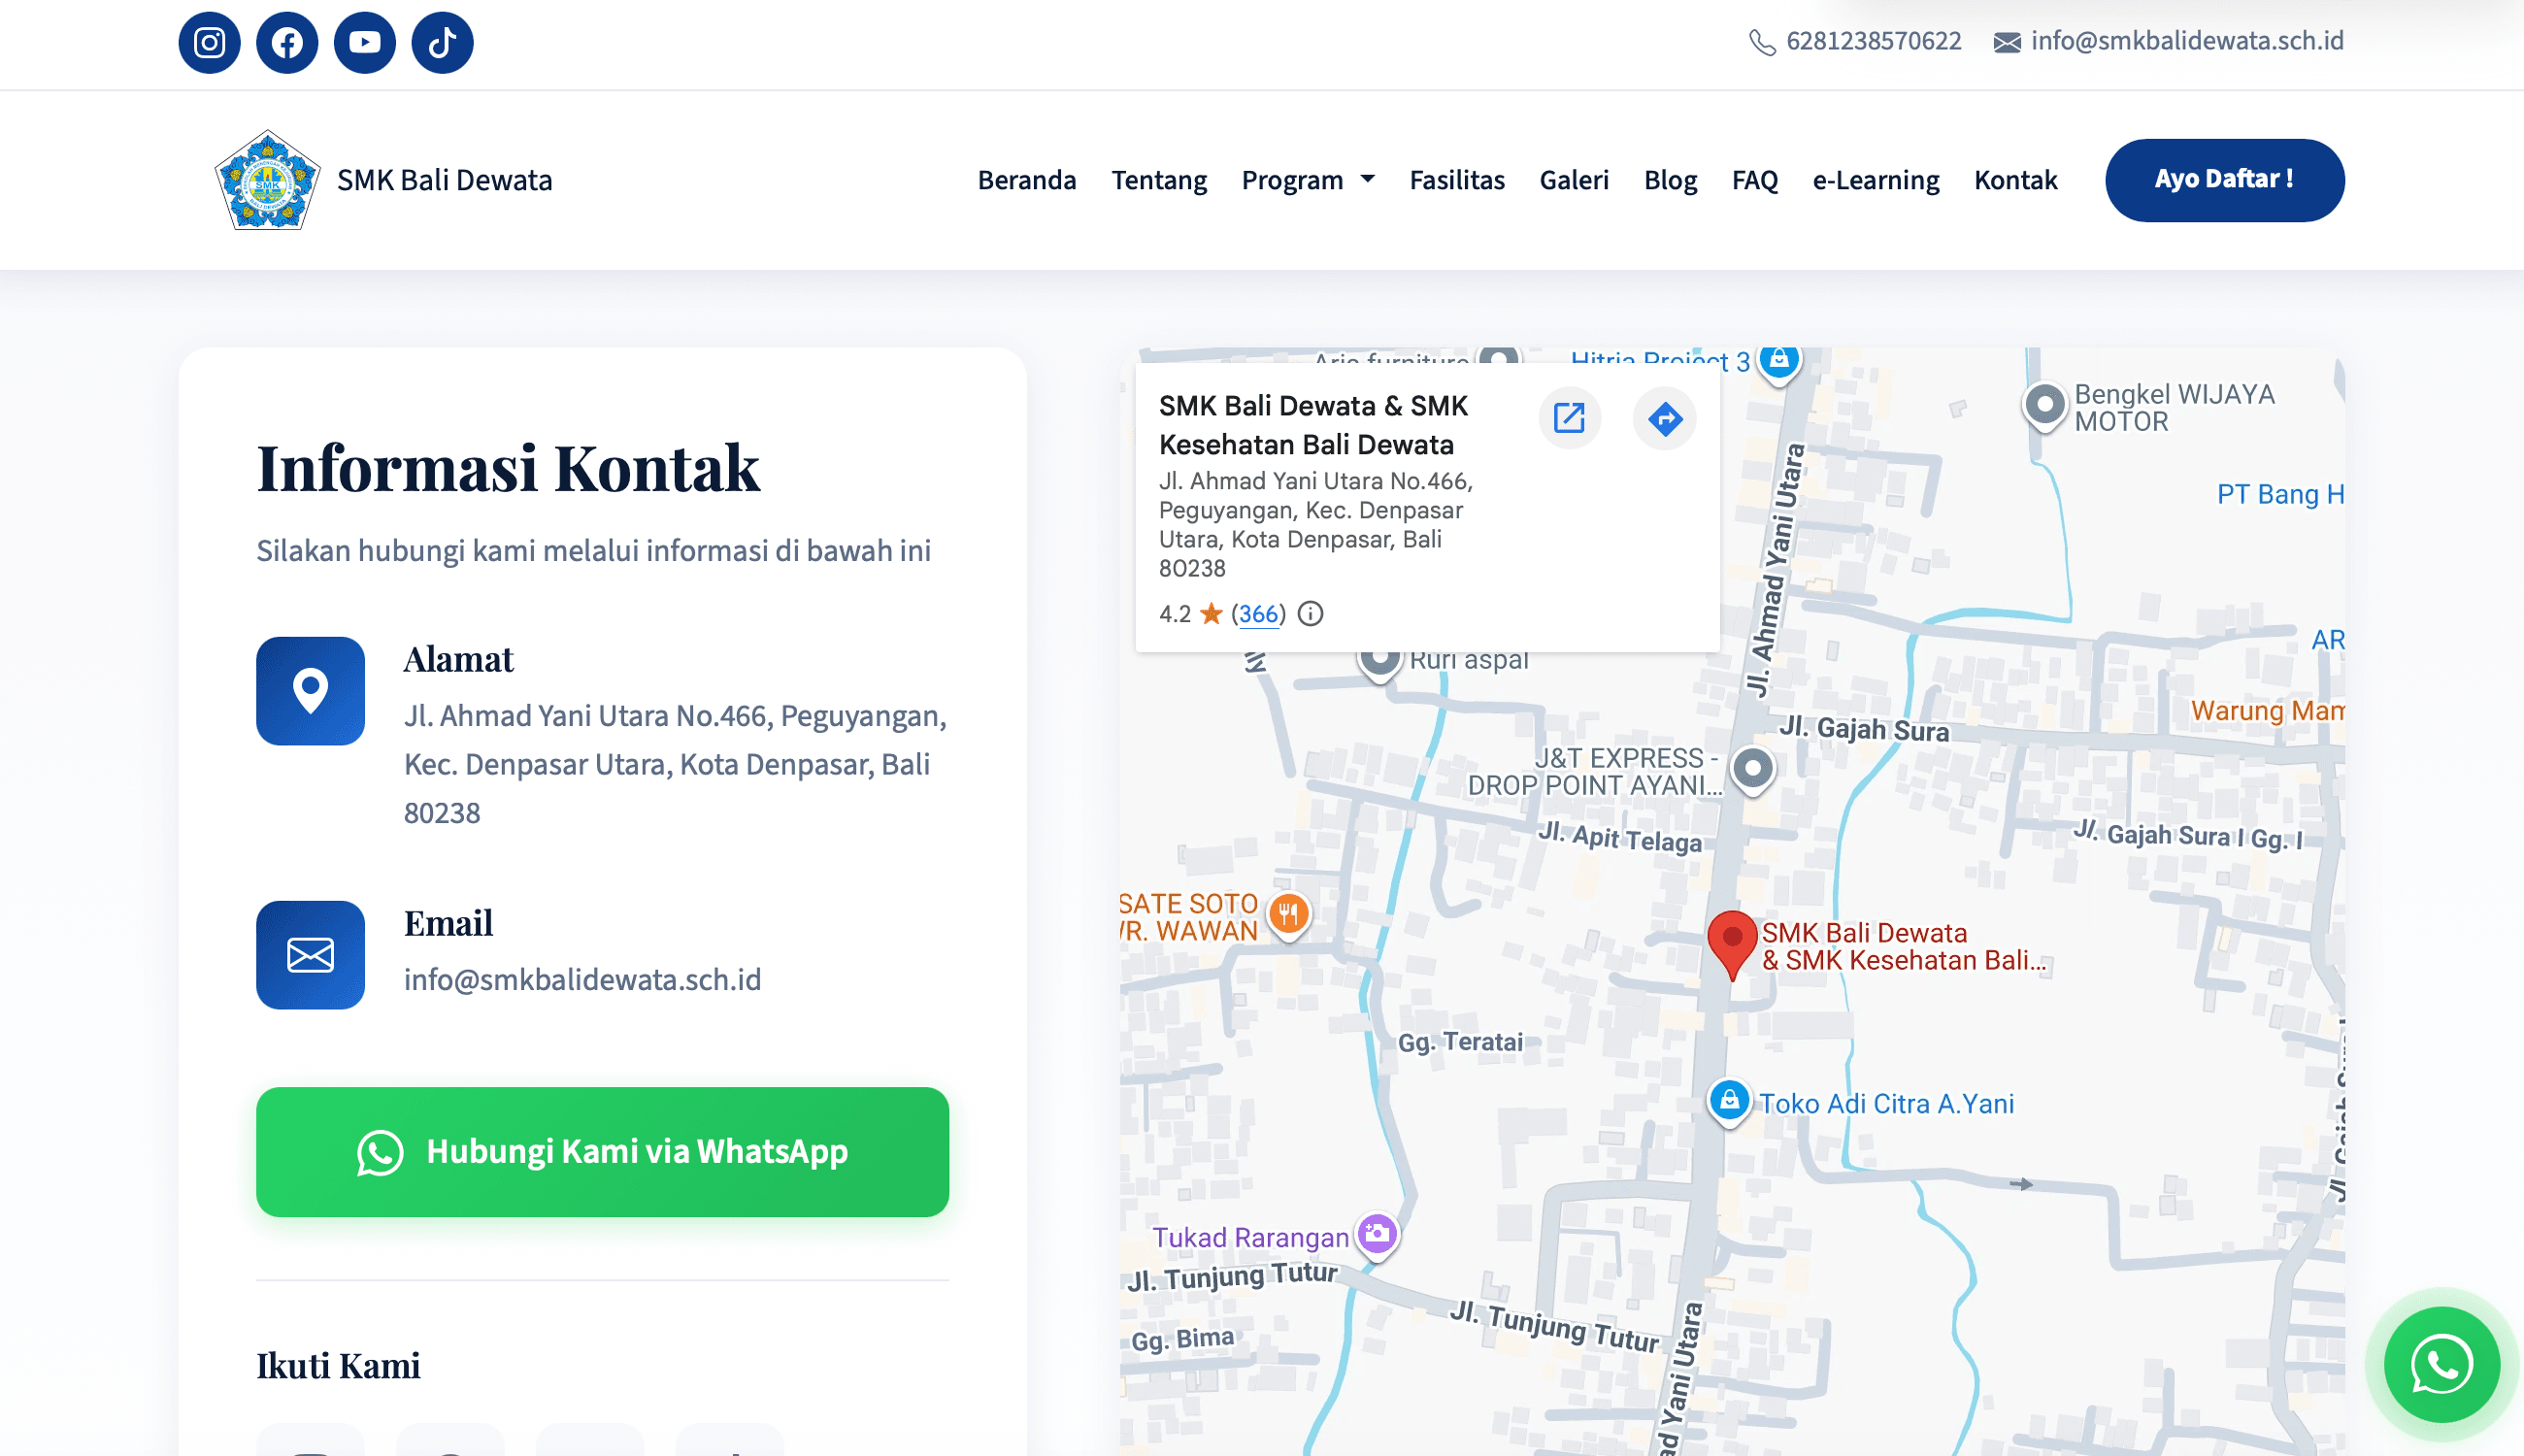
Task: Click the phone number 6281238570622
Action: click(x=1874, y=41)
